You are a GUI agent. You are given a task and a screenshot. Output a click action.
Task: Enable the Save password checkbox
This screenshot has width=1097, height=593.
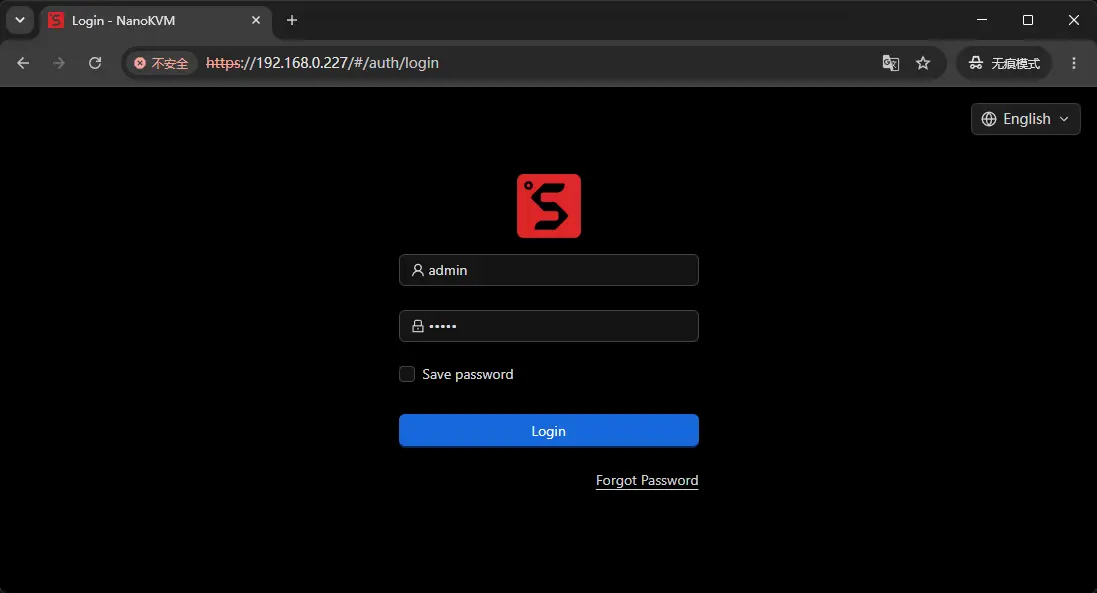pyautogui.click(x=406, y=374)
